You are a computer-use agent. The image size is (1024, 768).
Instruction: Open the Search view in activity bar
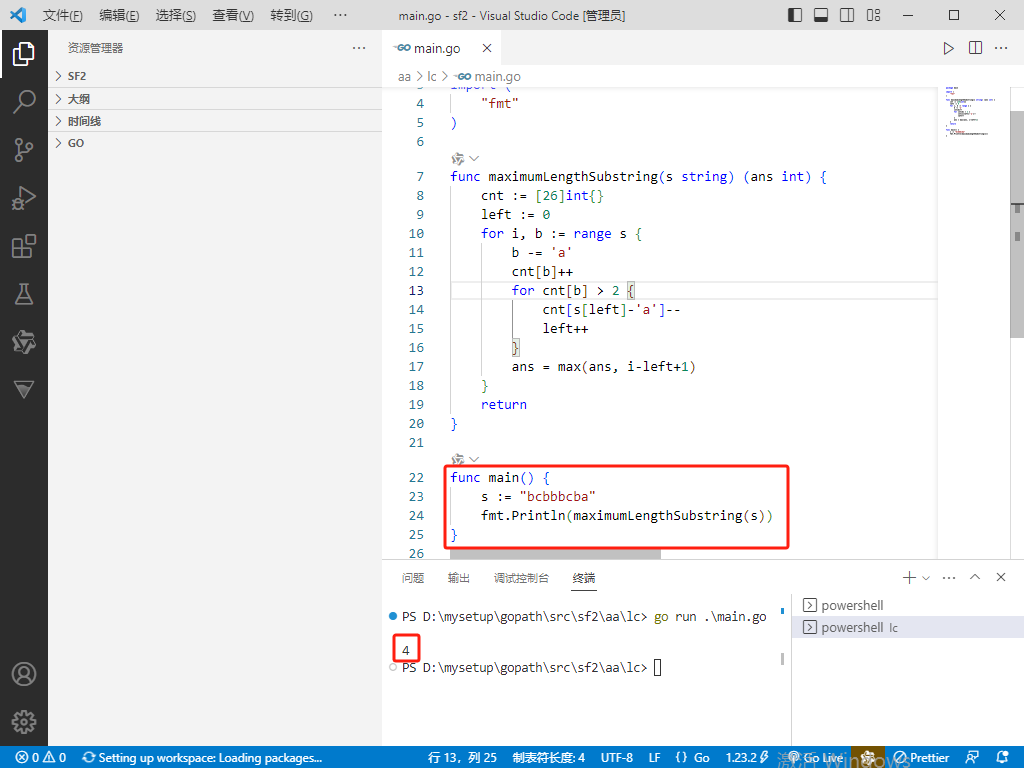(x=24, y=101)
